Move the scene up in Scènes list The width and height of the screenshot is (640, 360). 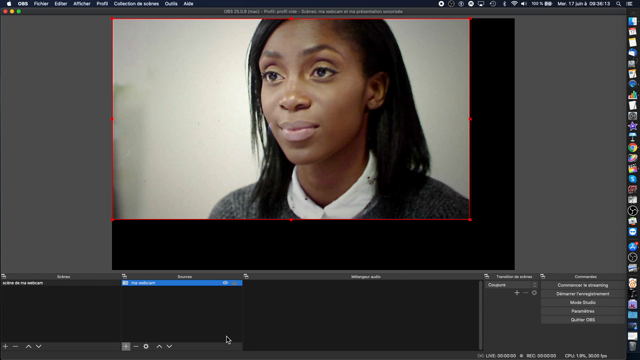click(29, 346)
